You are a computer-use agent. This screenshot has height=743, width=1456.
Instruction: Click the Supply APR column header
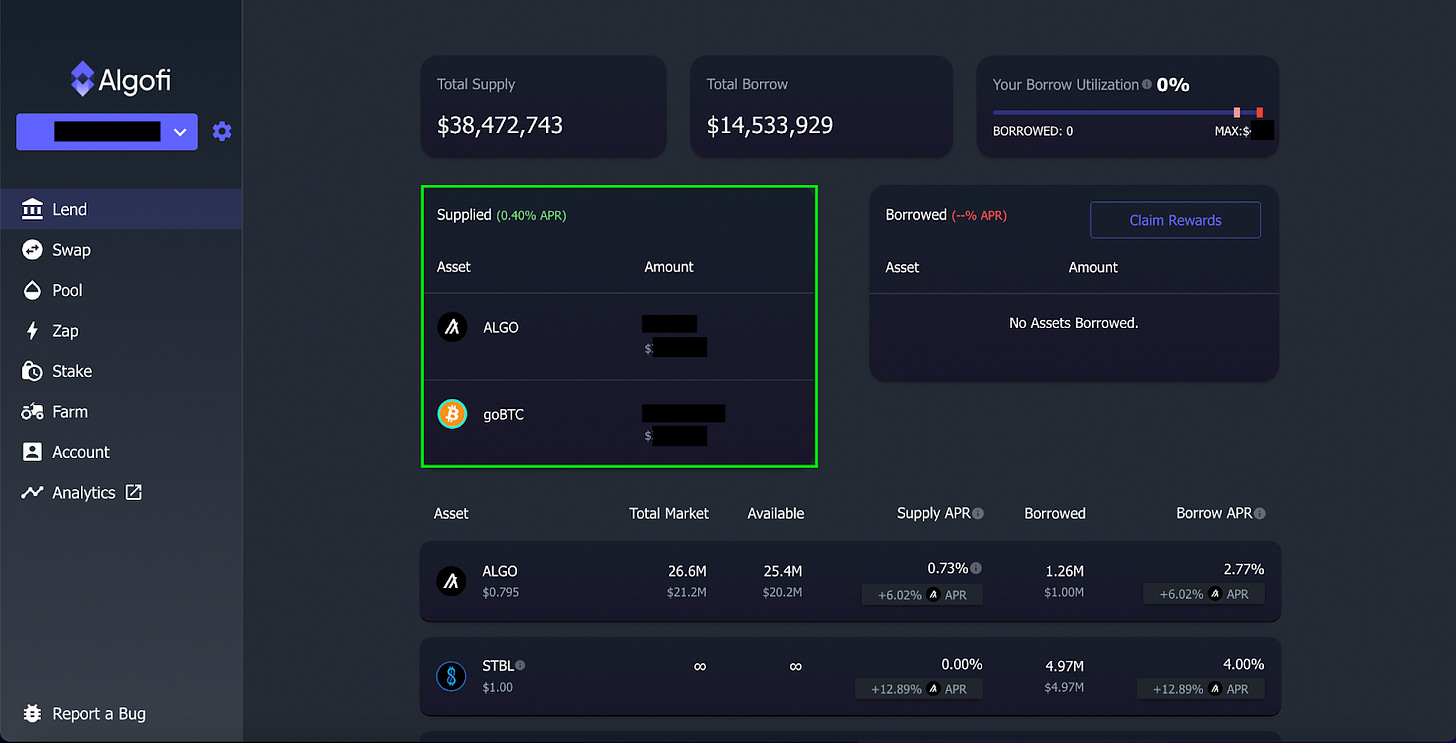(934, 513)
